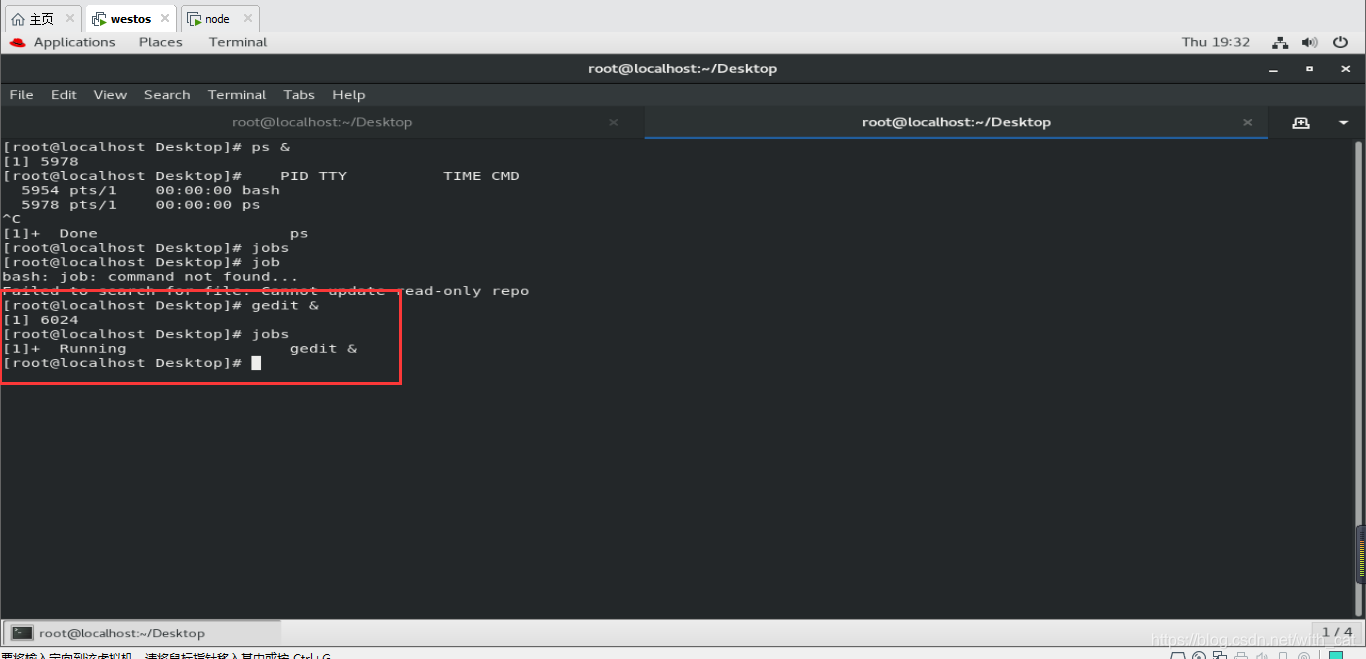Click the taskbar root@localhost:~/Desktop window button
Image resolution: width=1366 pixels, height=659 pixels.
click(143, 633)
